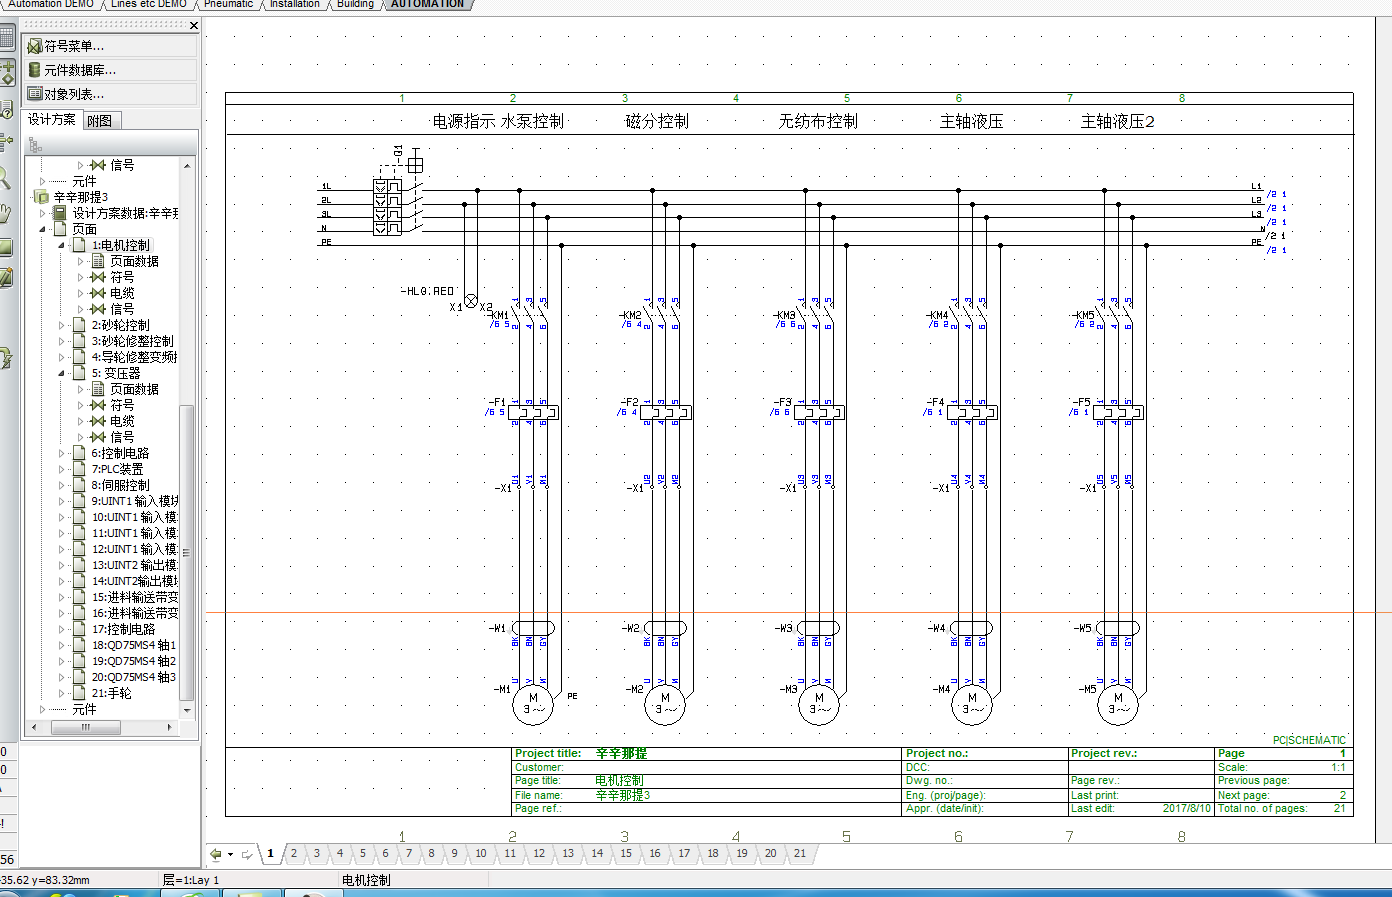Image resolution: width=1392 pixels, height=897 pixels.
Task: Collapse the 1:电机控制 page node
Action: (x=61, y=245)
